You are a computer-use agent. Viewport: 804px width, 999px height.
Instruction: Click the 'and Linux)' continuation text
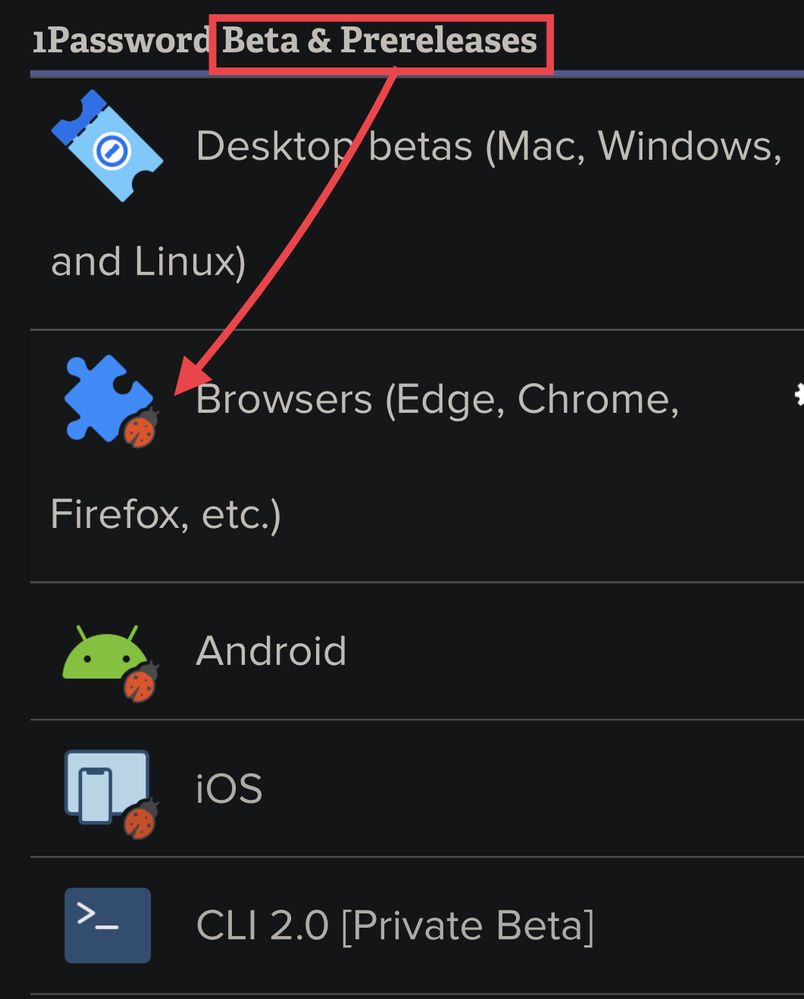tap(148, 262)
